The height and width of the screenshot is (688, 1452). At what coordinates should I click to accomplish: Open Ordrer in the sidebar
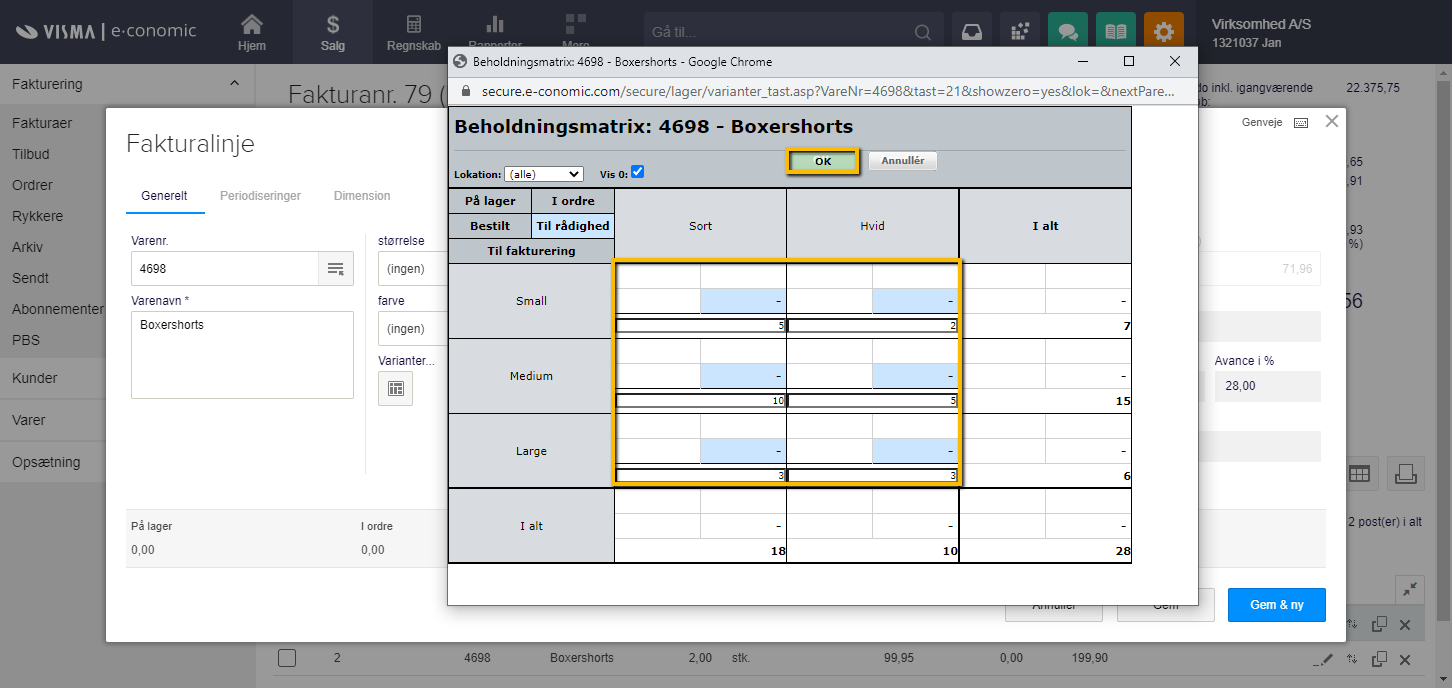click(x=33, y=185)
